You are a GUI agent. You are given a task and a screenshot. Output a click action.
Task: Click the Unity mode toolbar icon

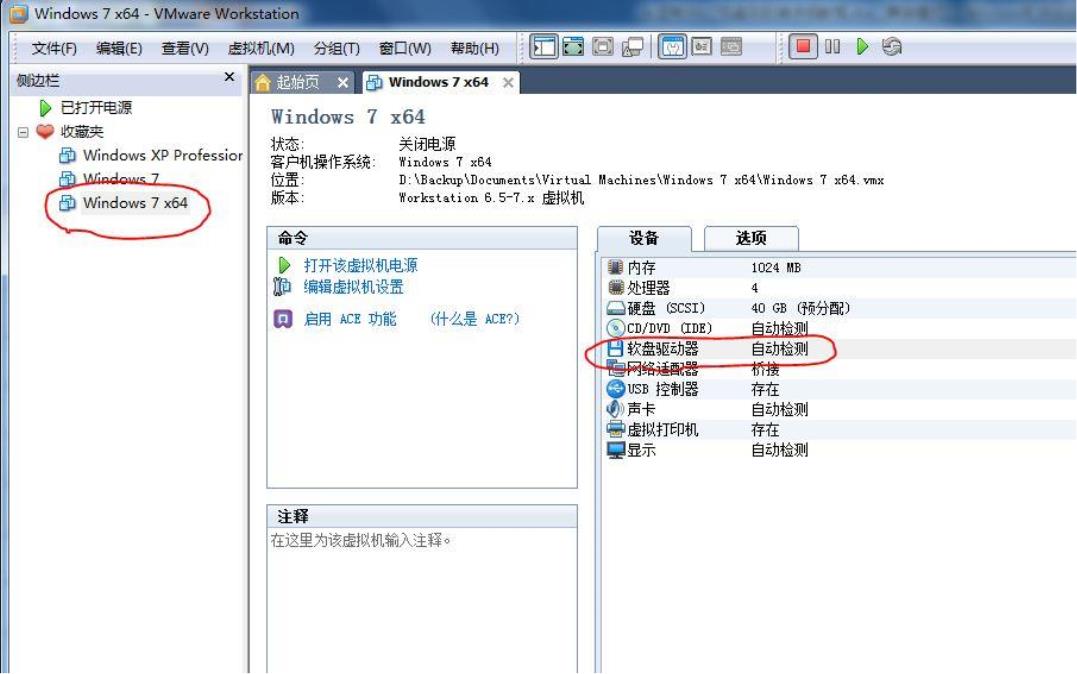click(x=634, y=46)
